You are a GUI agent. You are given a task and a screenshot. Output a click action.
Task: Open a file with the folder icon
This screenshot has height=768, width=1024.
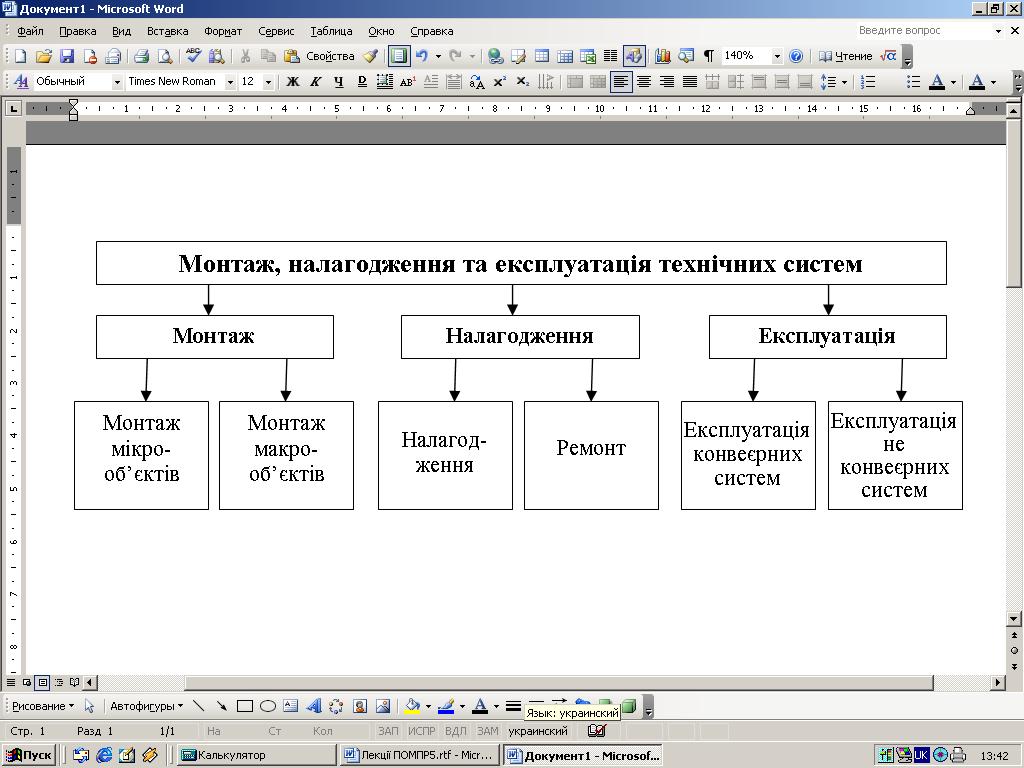[x=43, y=56]
